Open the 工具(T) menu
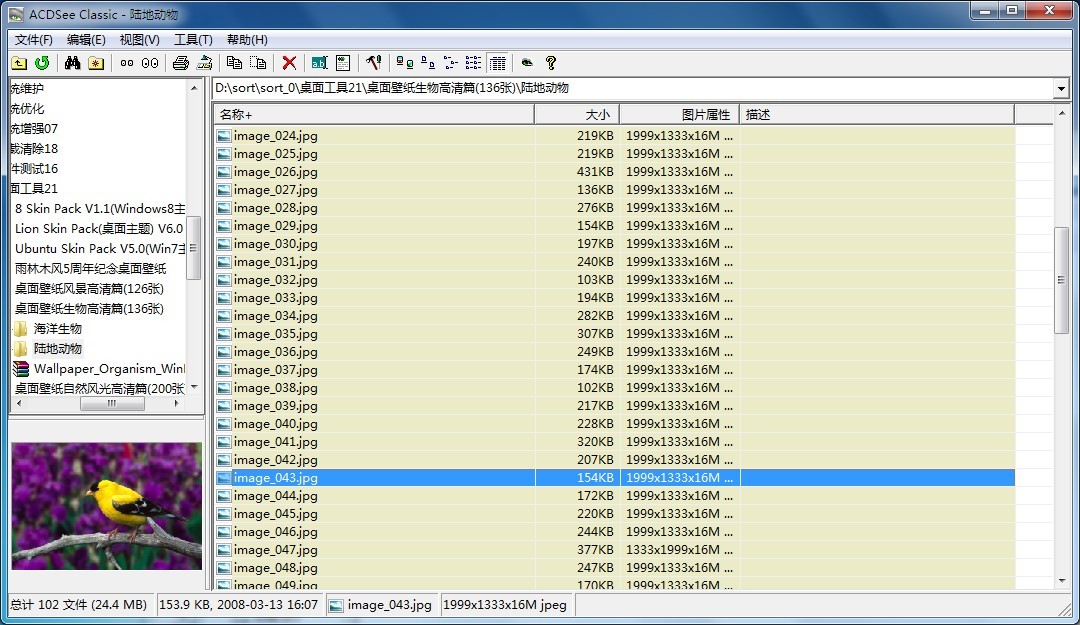1080x625 pixels. pos(193,40)
